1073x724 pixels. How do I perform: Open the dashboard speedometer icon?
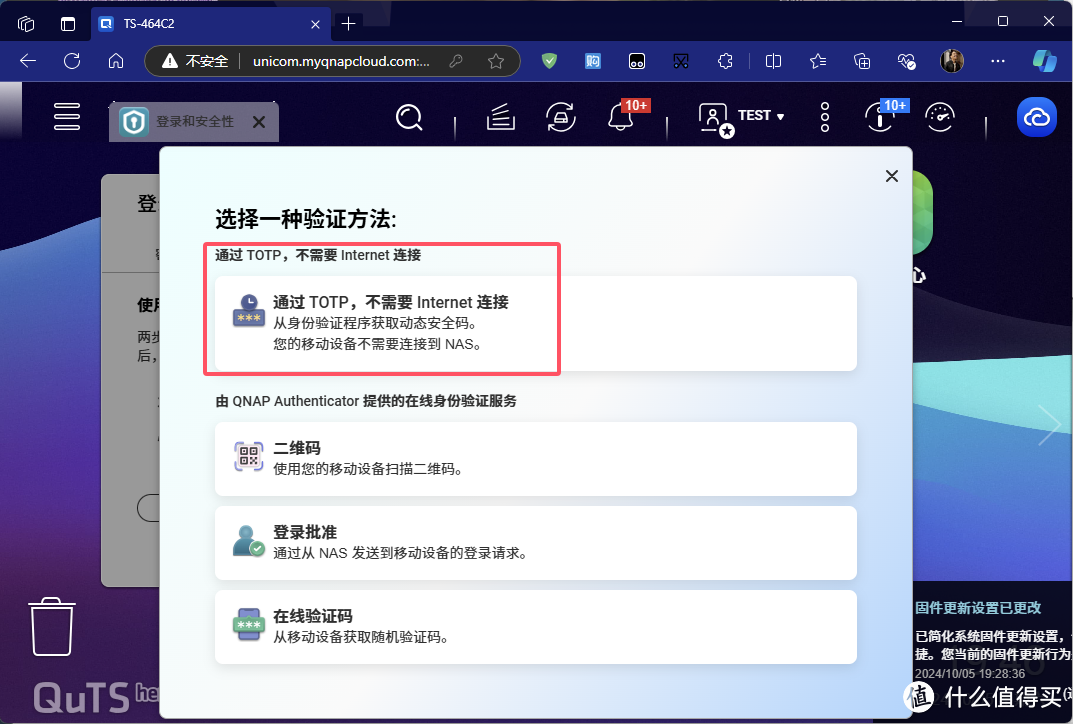940,117
